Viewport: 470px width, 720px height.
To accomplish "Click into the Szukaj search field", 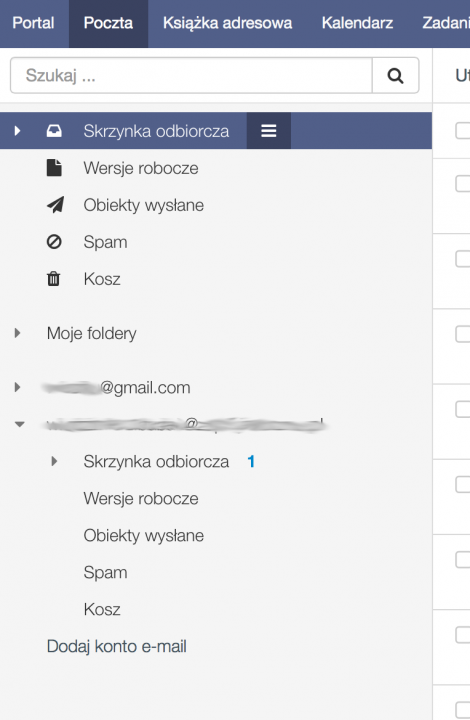I will (x=191, y=75).
